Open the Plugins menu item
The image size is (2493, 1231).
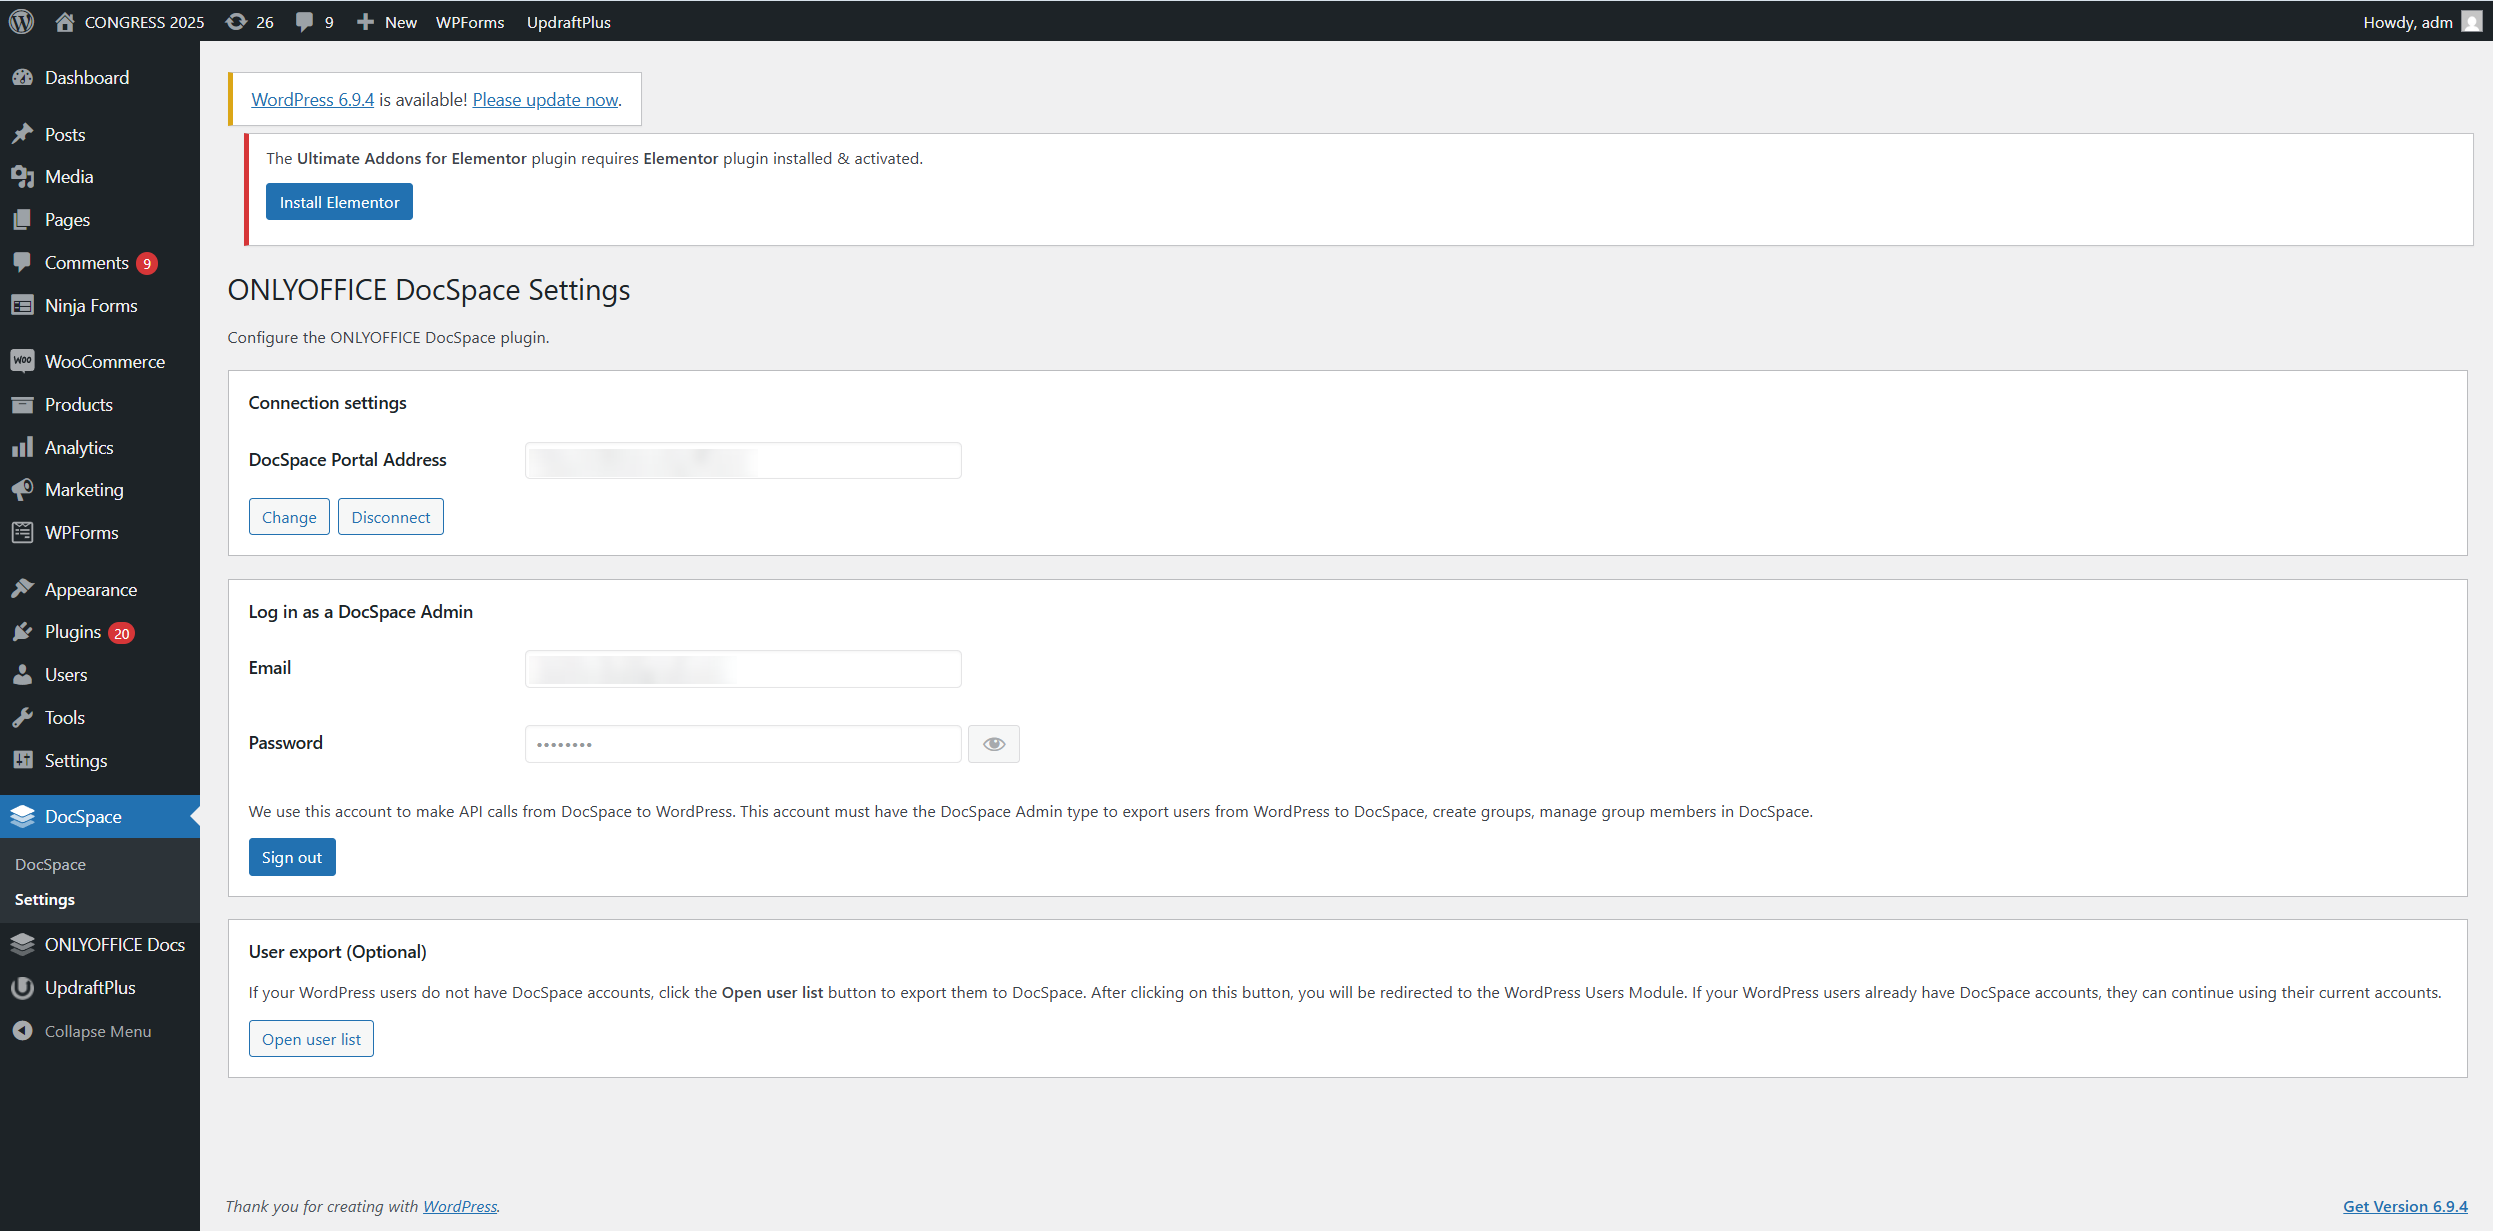pos(73,632)
